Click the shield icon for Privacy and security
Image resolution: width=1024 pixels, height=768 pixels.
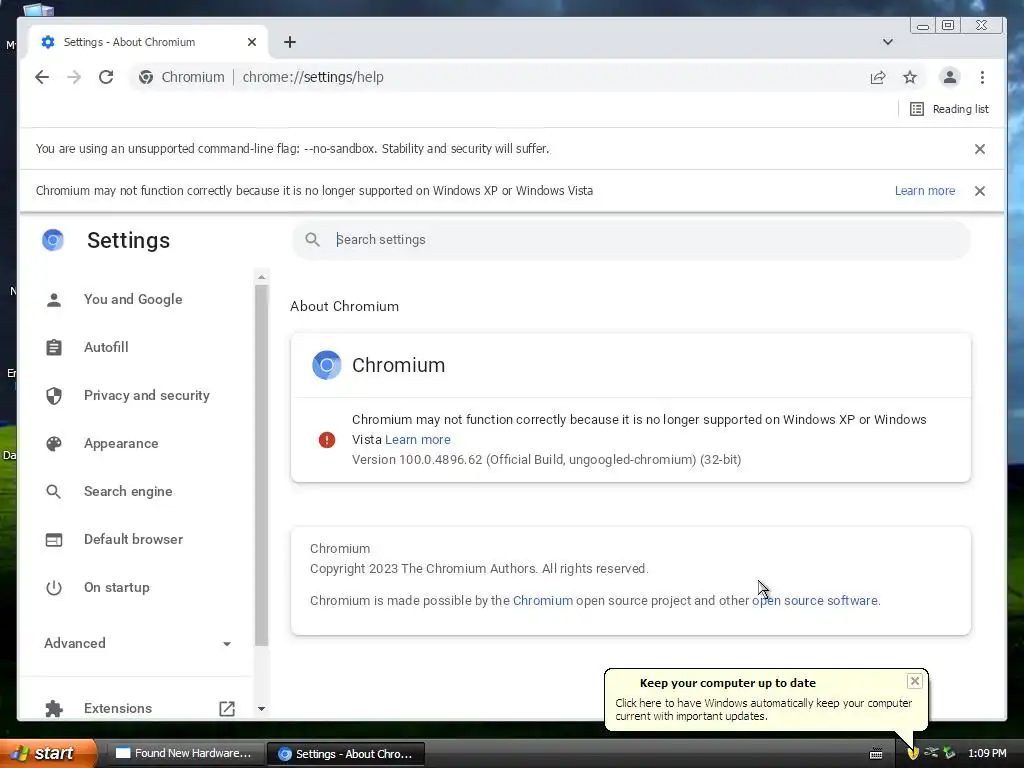54,396
